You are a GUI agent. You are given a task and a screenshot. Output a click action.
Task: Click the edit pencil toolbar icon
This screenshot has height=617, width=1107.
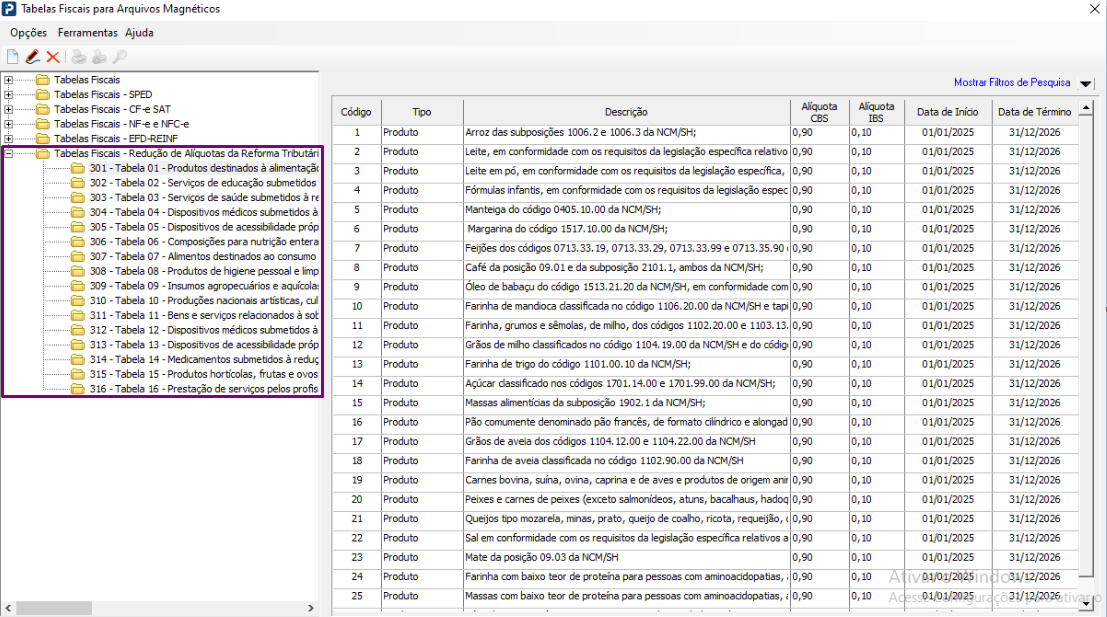[32, 58]
